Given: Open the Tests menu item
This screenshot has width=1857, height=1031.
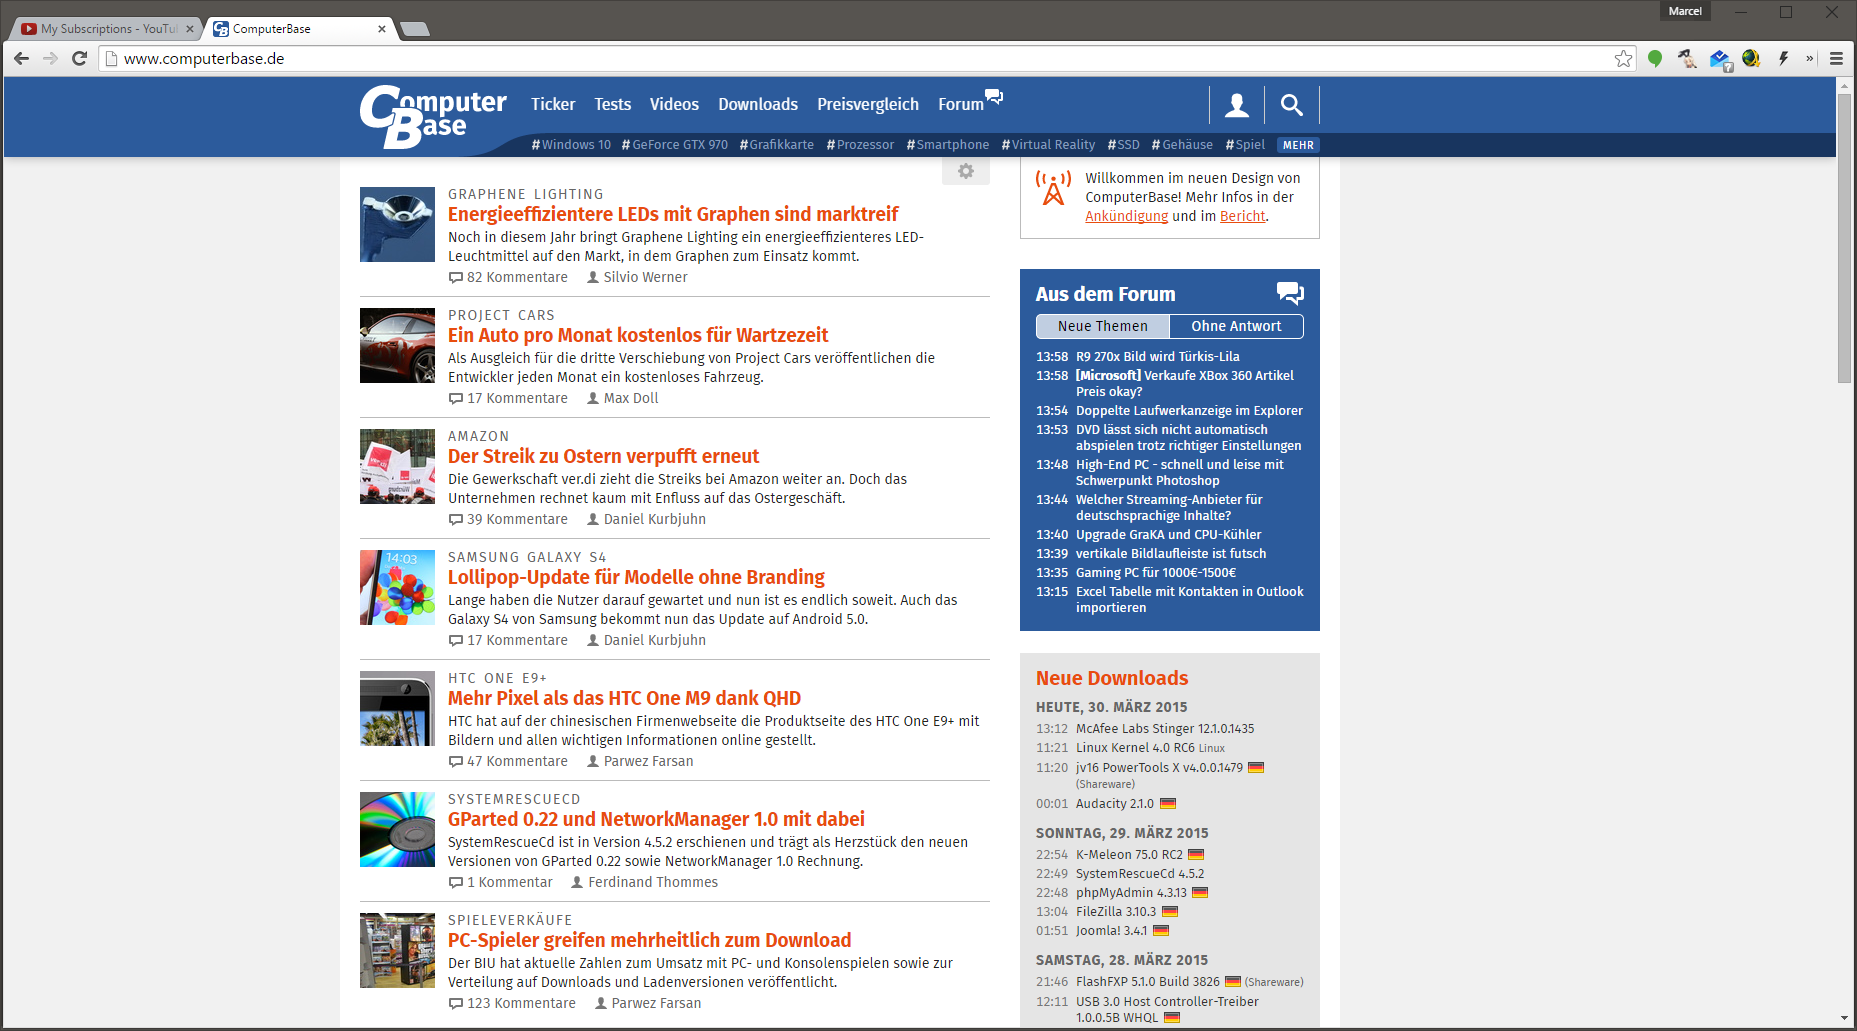Looking at the screenshot, I should tap(613, 104).
